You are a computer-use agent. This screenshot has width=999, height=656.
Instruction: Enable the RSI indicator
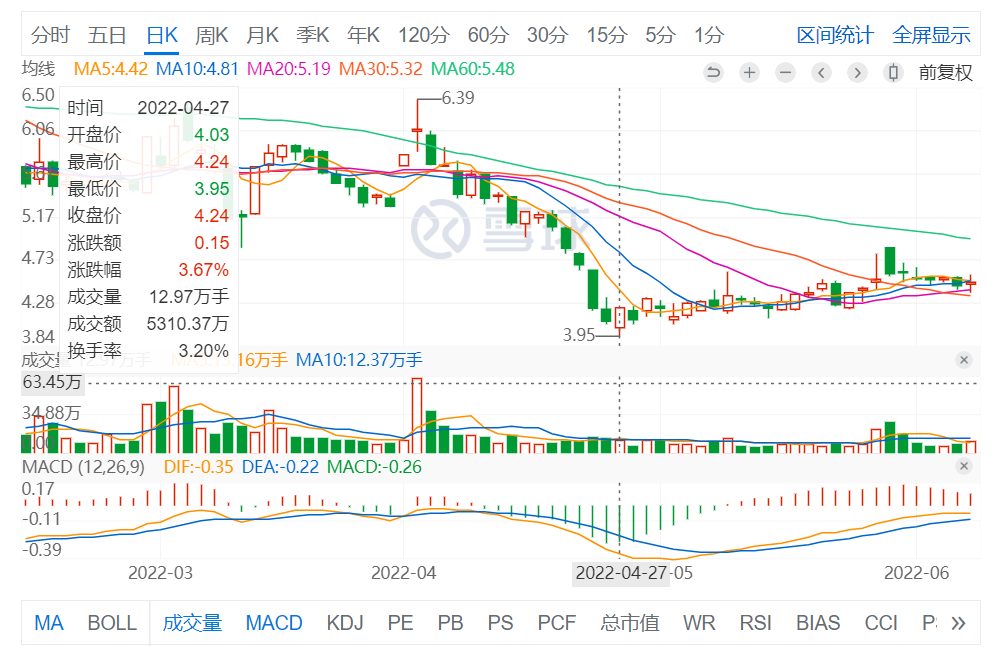(x=755, y=623)
